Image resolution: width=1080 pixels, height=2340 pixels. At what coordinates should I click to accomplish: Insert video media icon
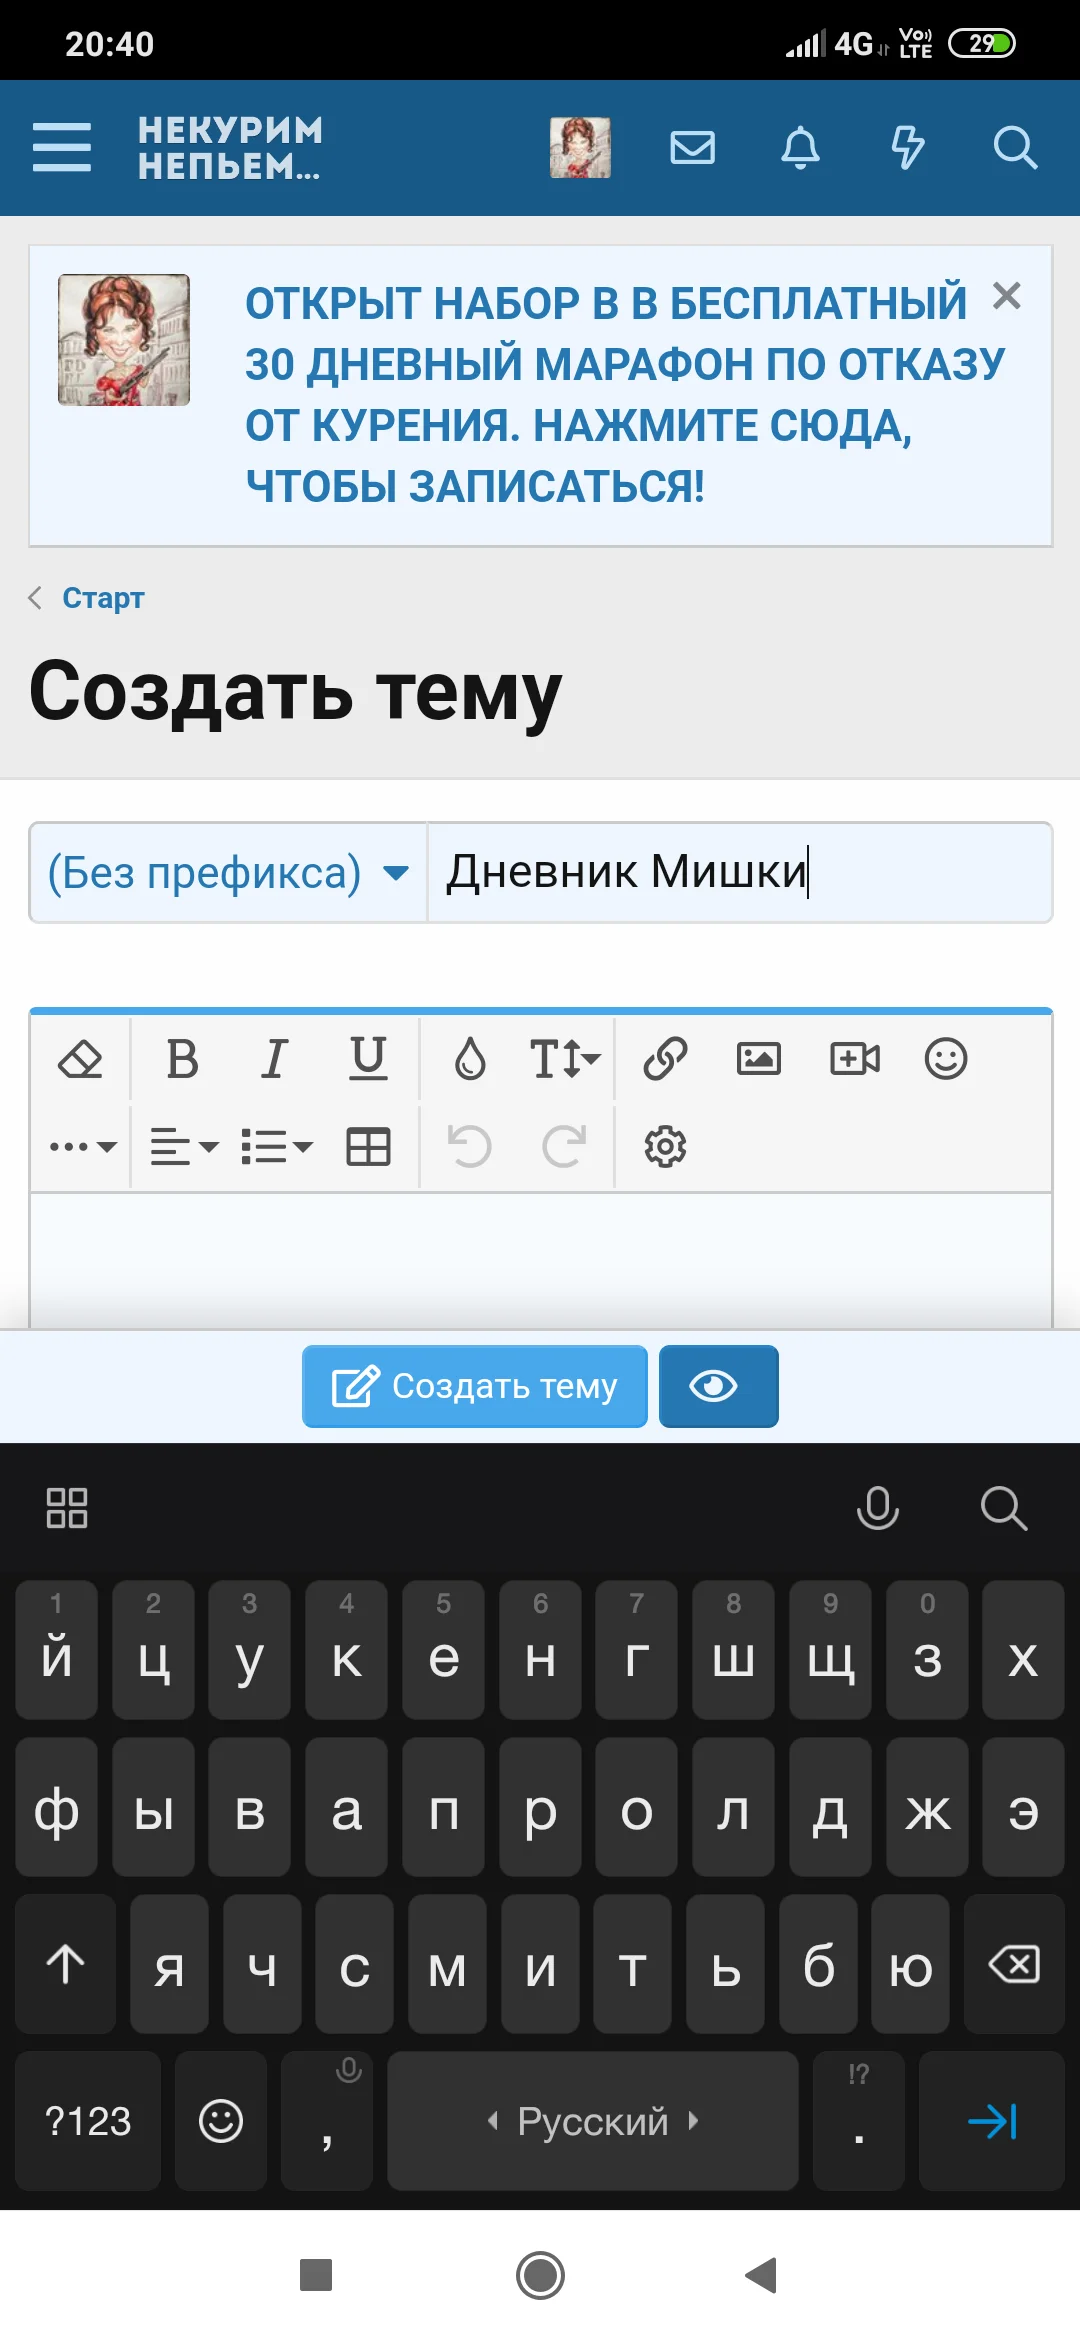click(855, 1059)
